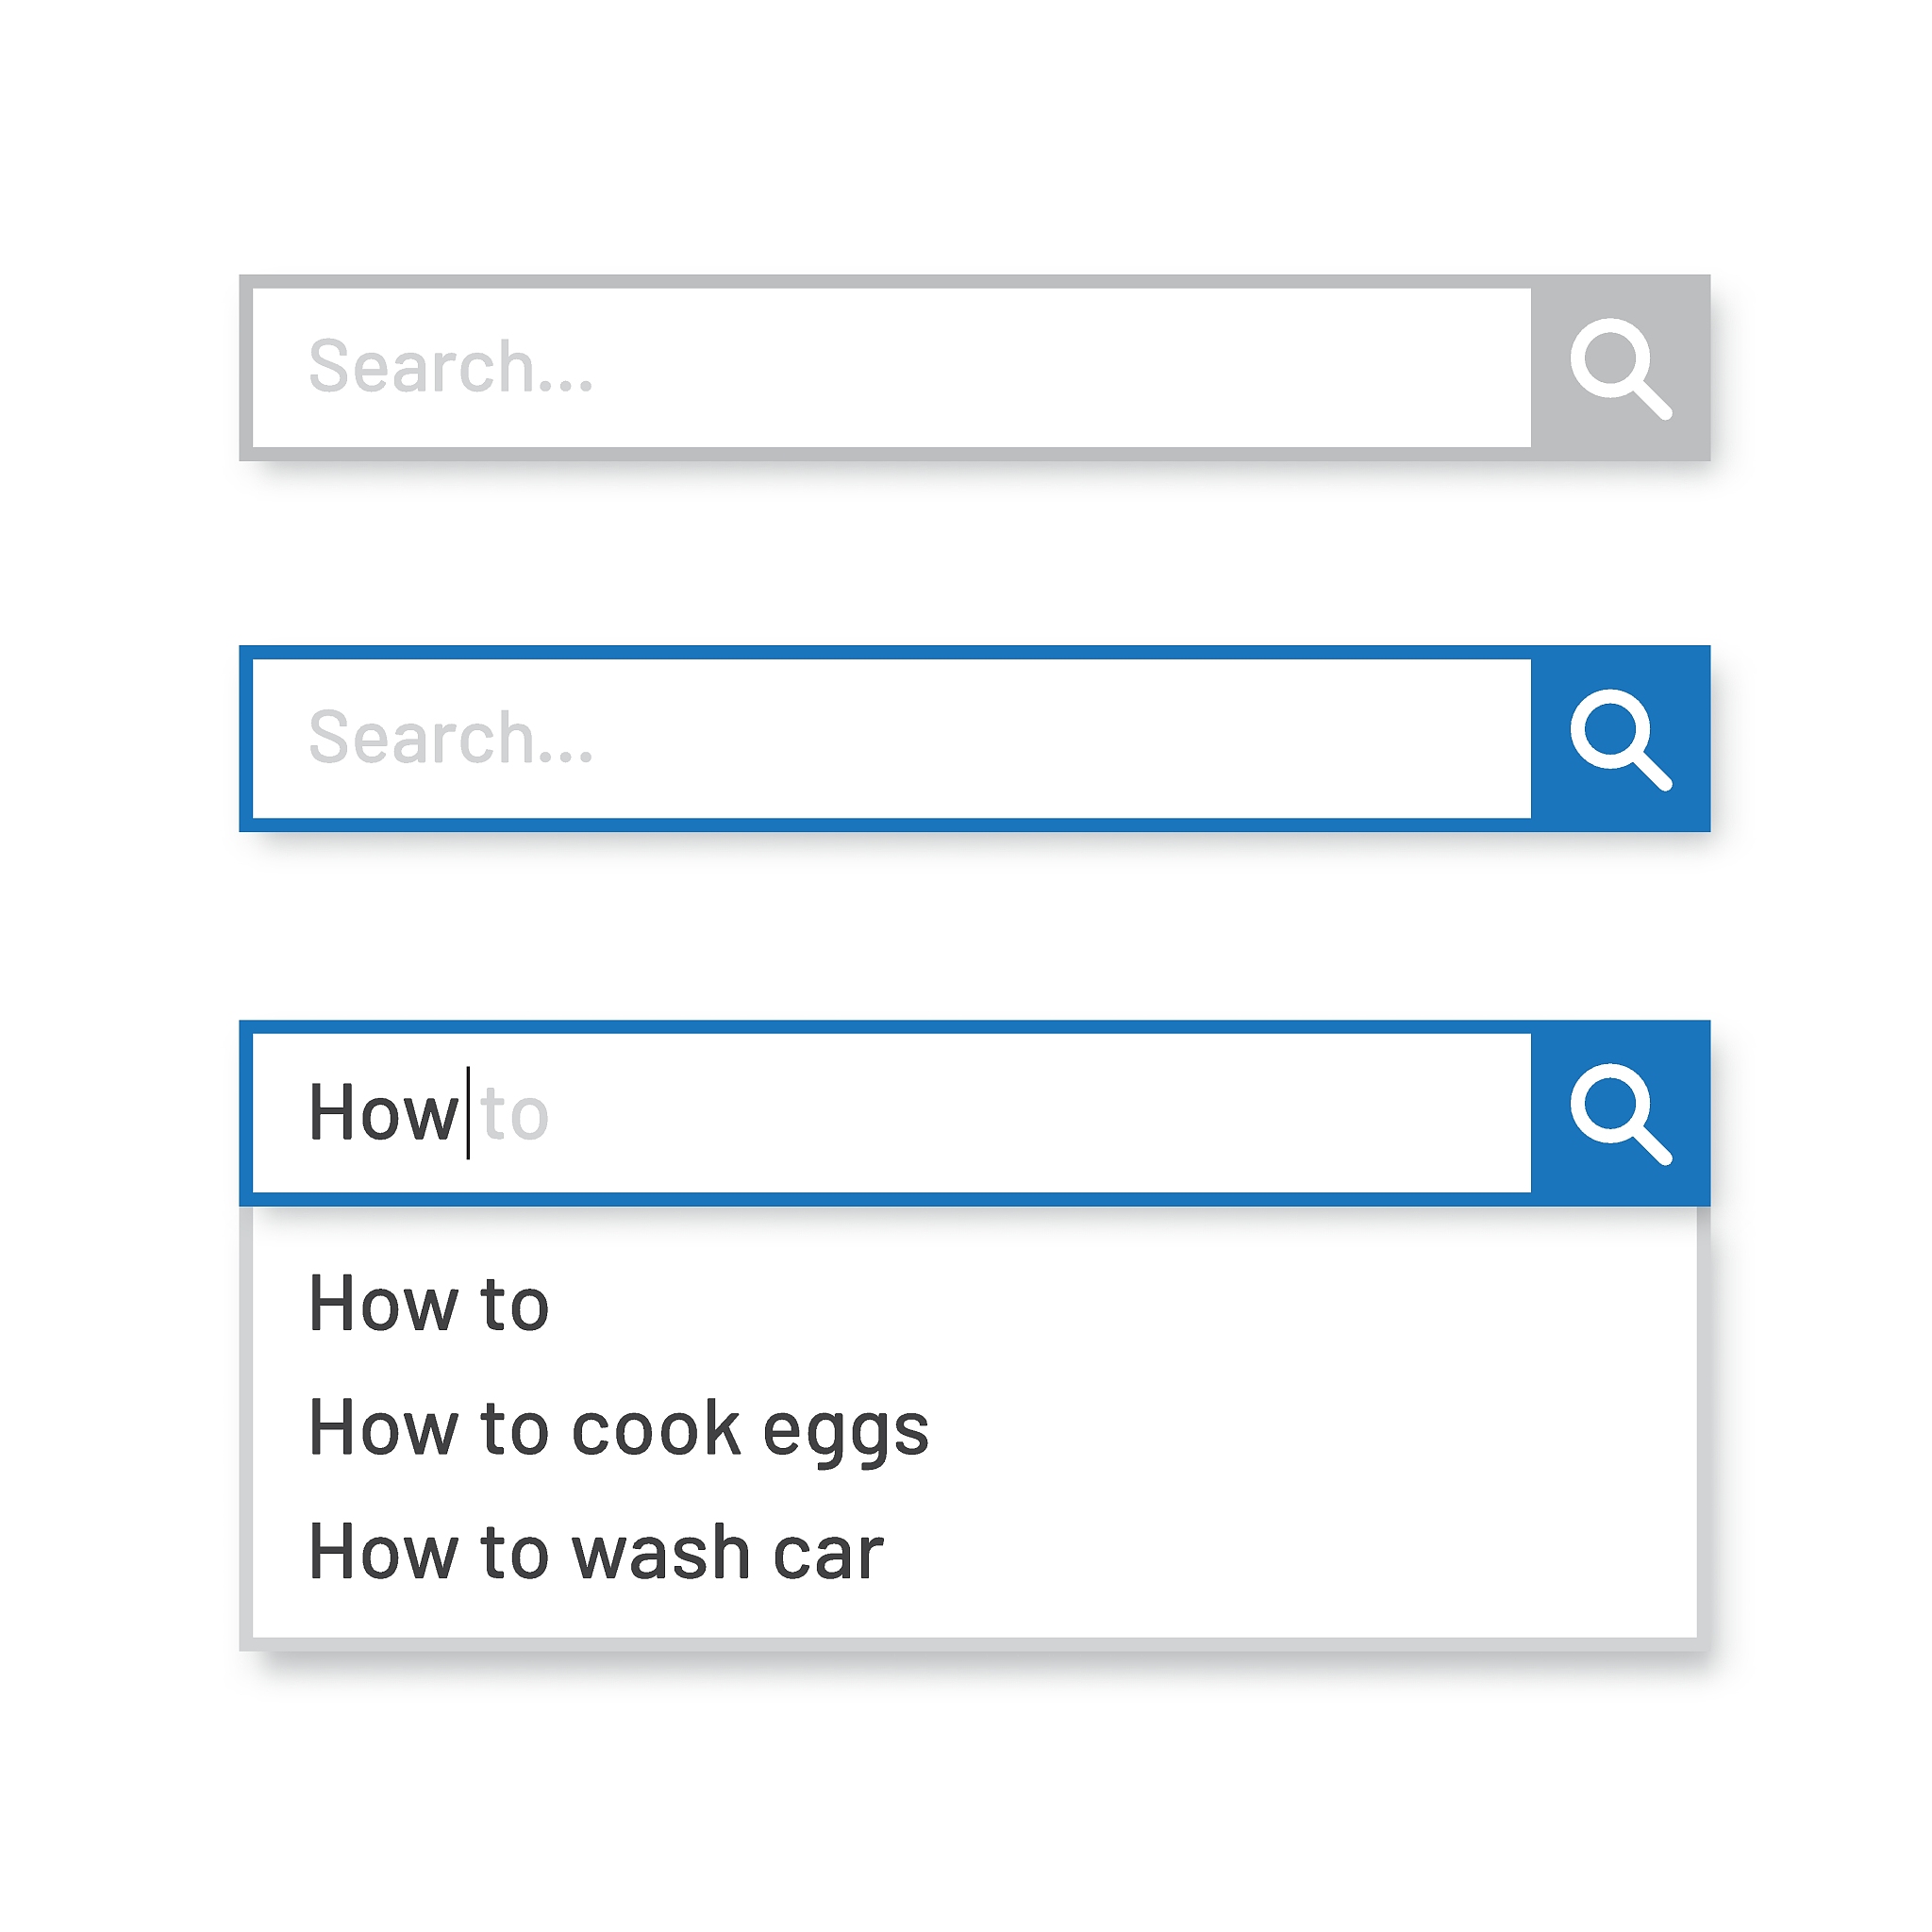
Task: Click blank area of the "How" search field
Action: [x=1000, y=1113]
